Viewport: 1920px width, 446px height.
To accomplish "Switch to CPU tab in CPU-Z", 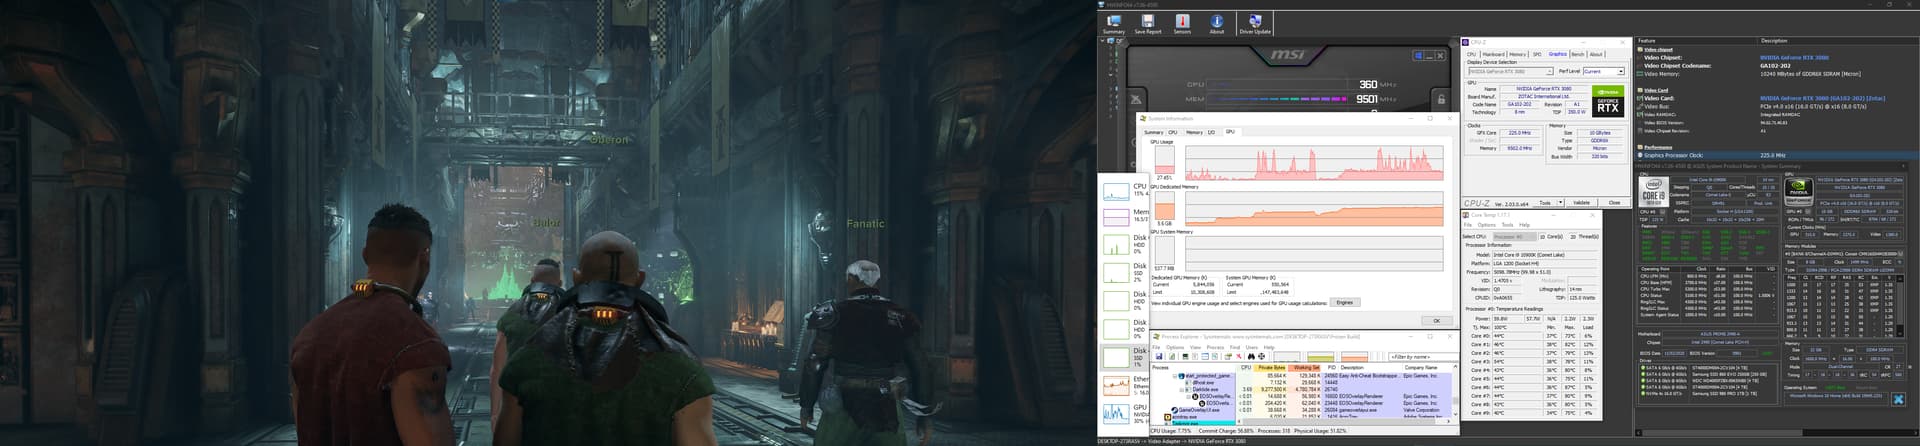I will tap(1471, 54).
